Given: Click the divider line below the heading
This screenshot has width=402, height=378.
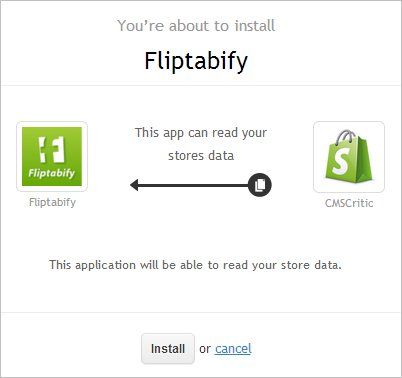Looking at the screenshot, I should 201,85.
